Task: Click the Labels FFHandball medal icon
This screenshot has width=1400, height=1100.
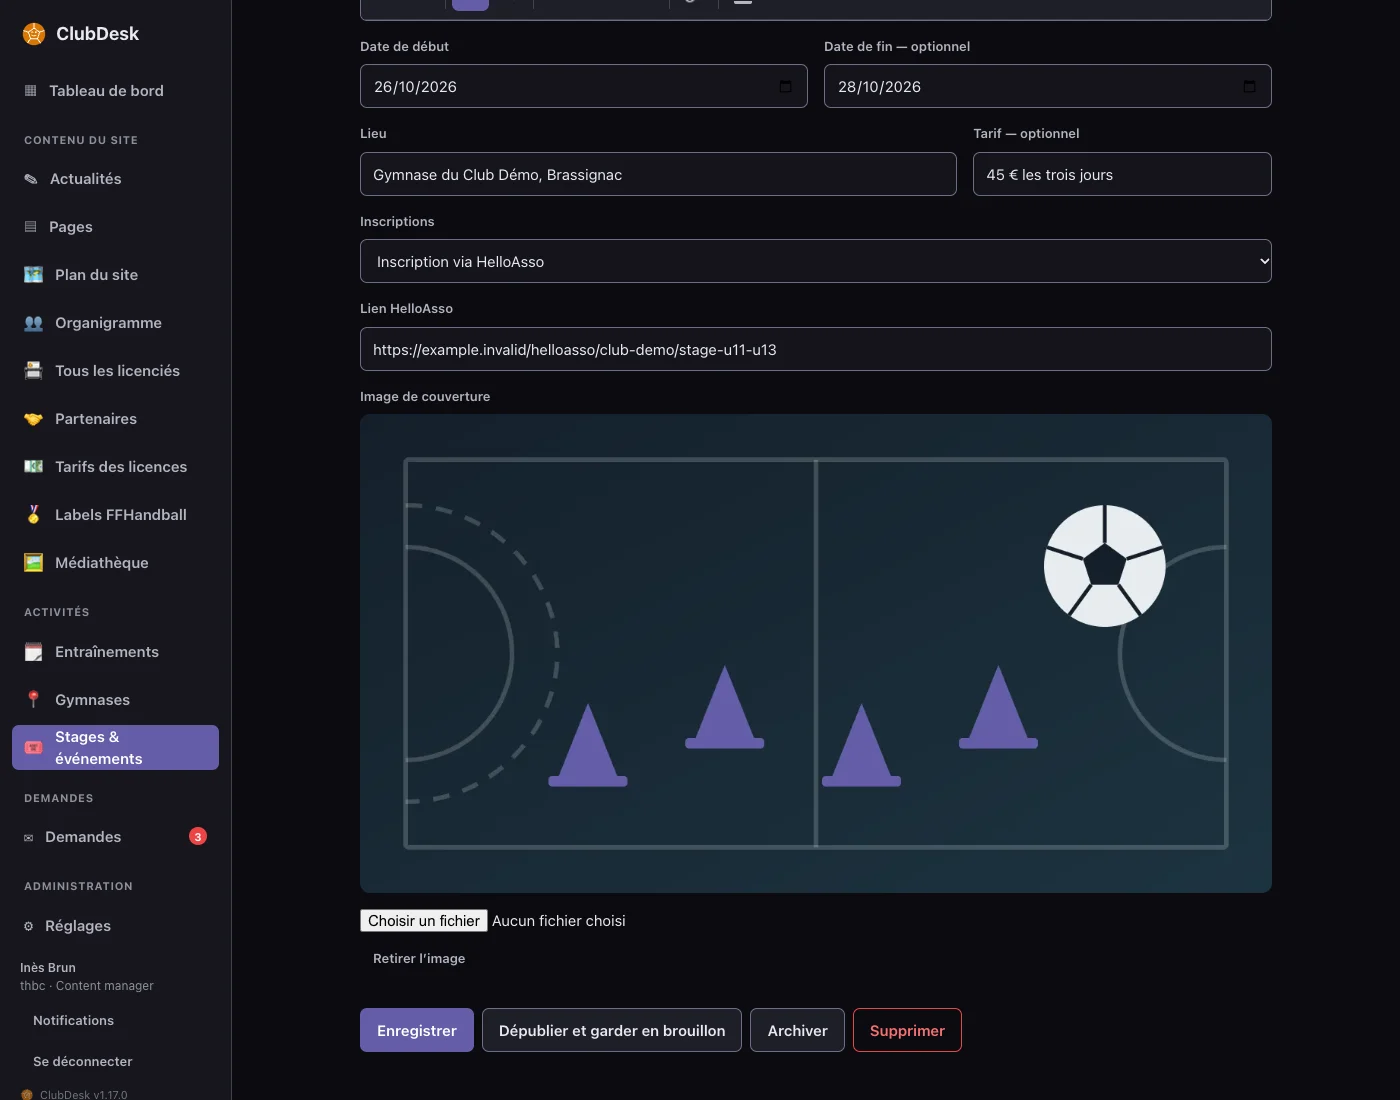Action: click(x=33, y=515)
